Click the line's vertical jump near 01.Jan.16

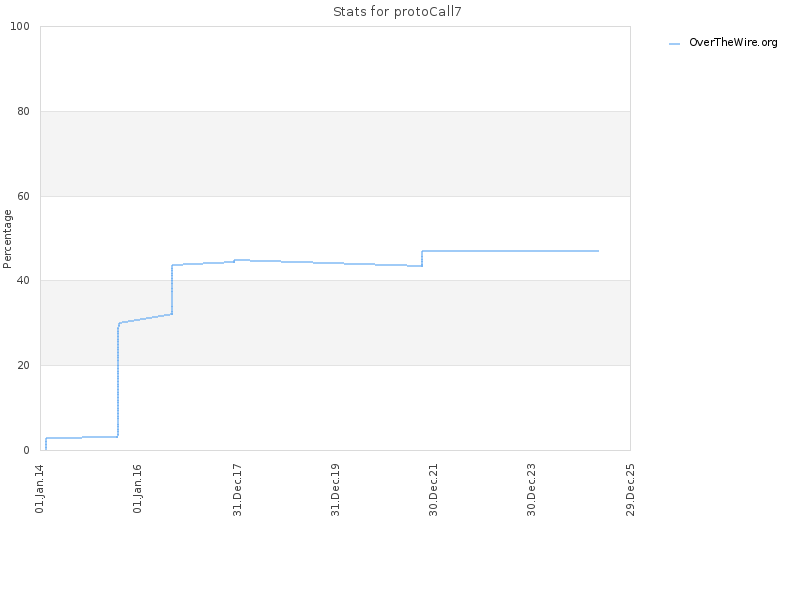click(x=118, y=380)
